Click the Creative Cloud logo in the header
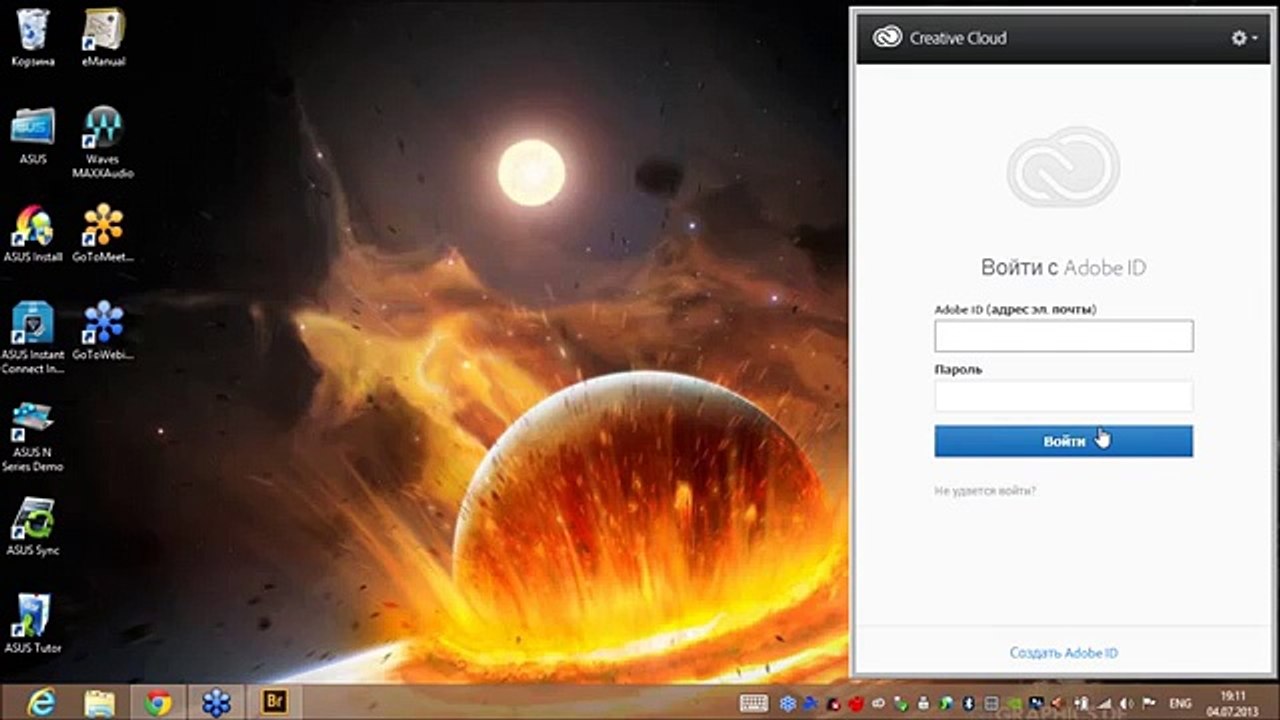This screenshot has height=720, width=1280. pyautogui.click(x=887, y=38)
